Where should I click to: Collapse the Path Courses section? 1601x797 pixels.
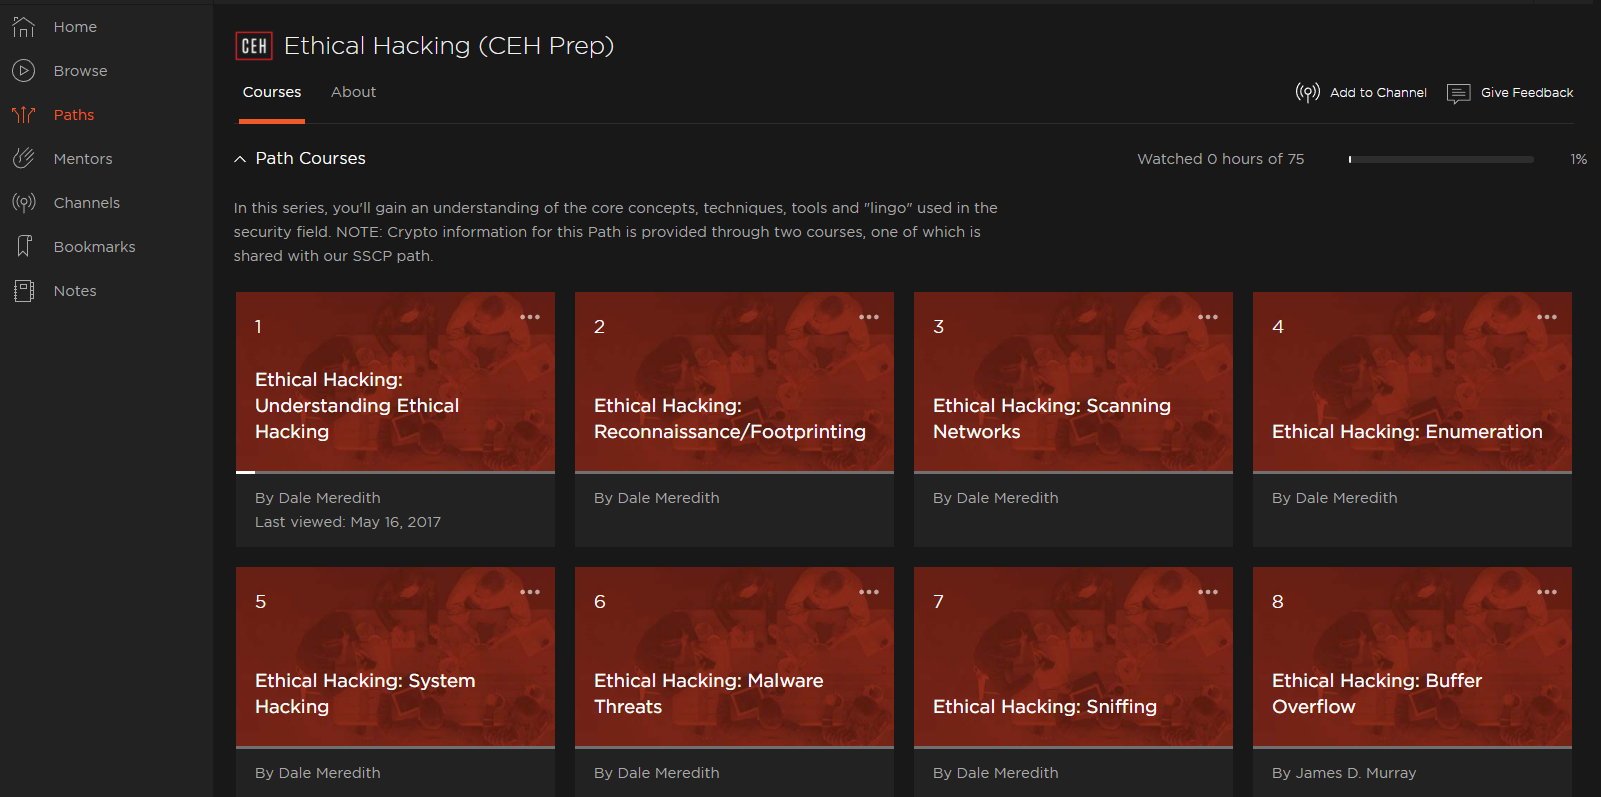pyautogui.click(x=240, y=159)
